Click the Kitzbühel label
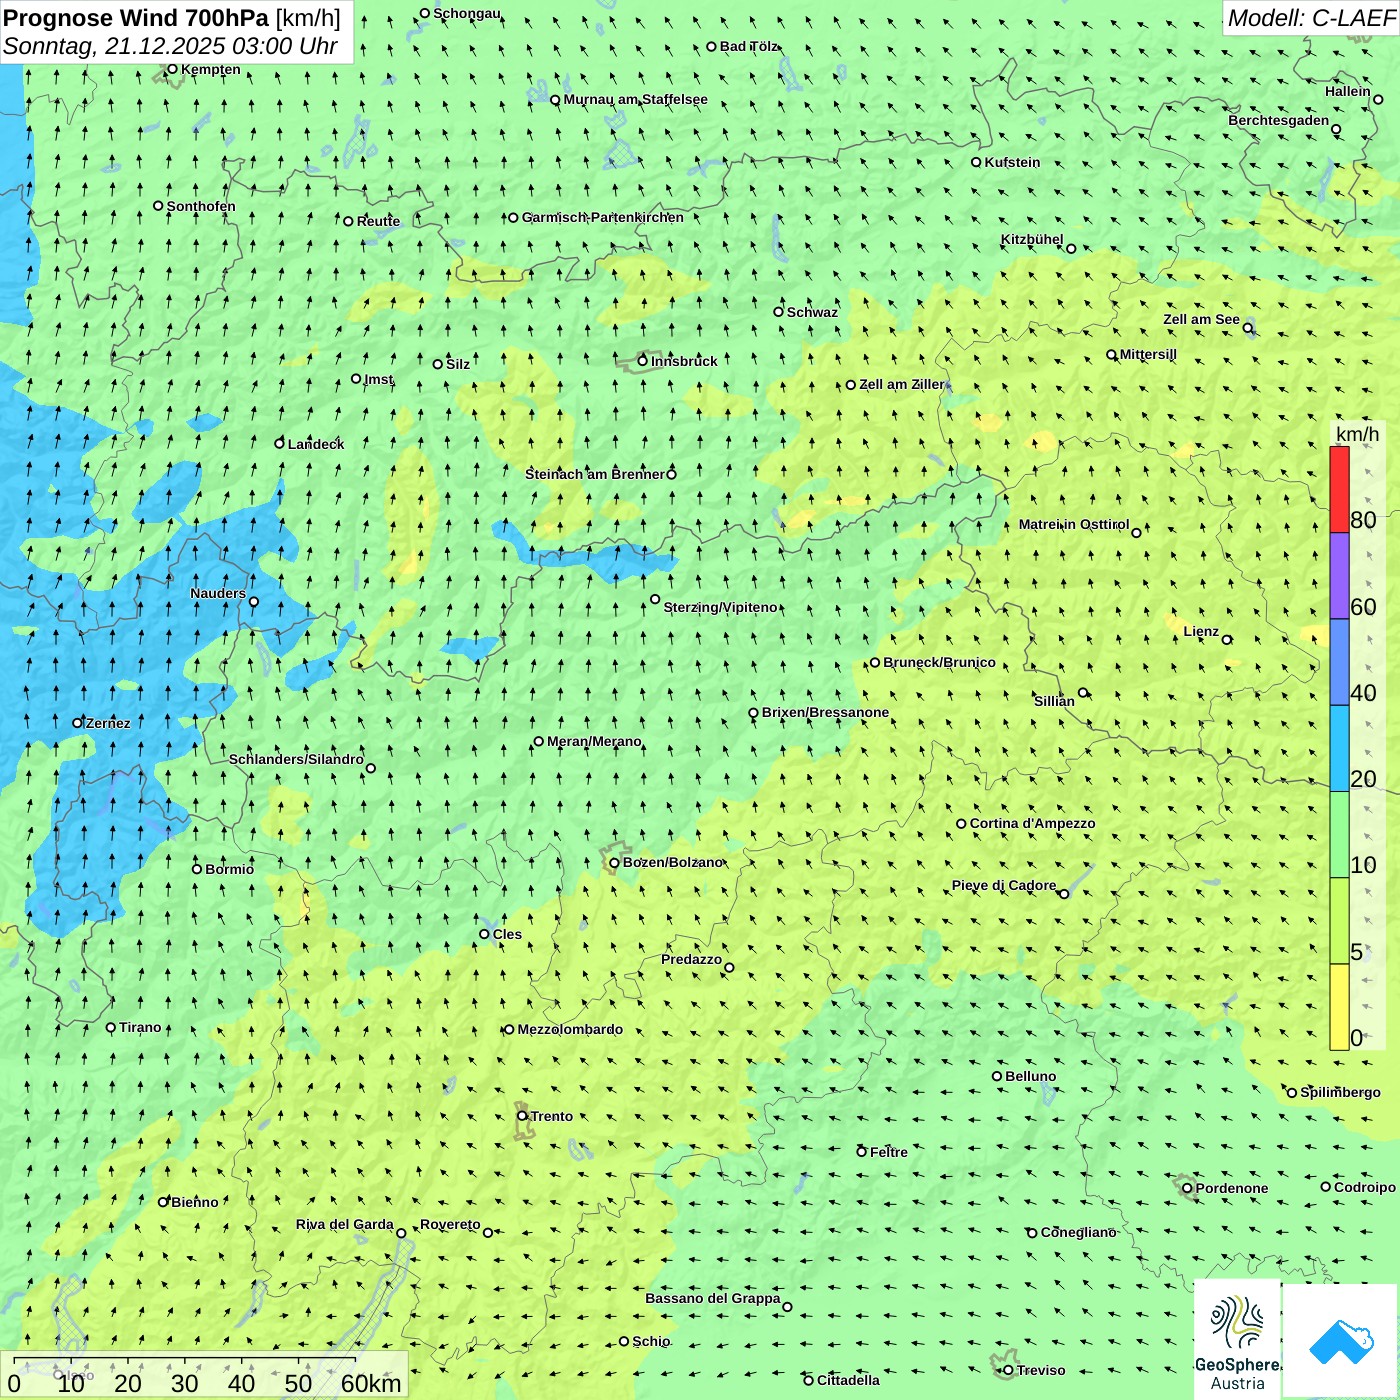Image resolution: width=1400 pixels, height=1400 pixels. click(x=1032, y=239)
